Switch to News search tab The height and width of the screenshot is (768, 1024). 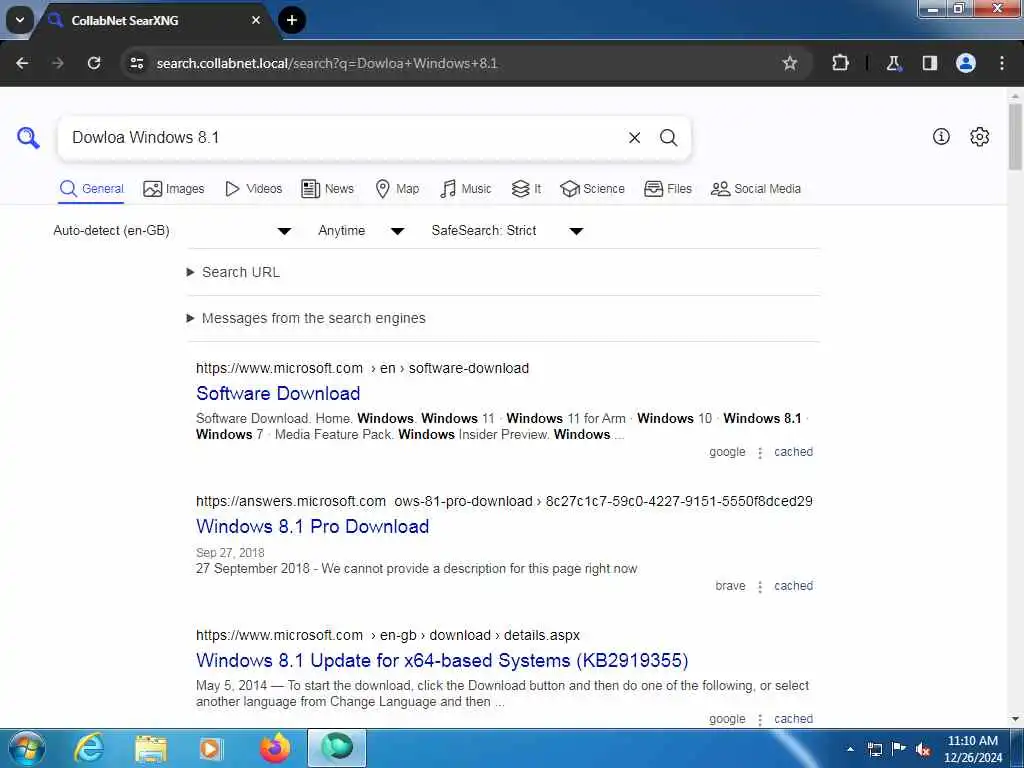pyautogui.click(x=327, y=189)
